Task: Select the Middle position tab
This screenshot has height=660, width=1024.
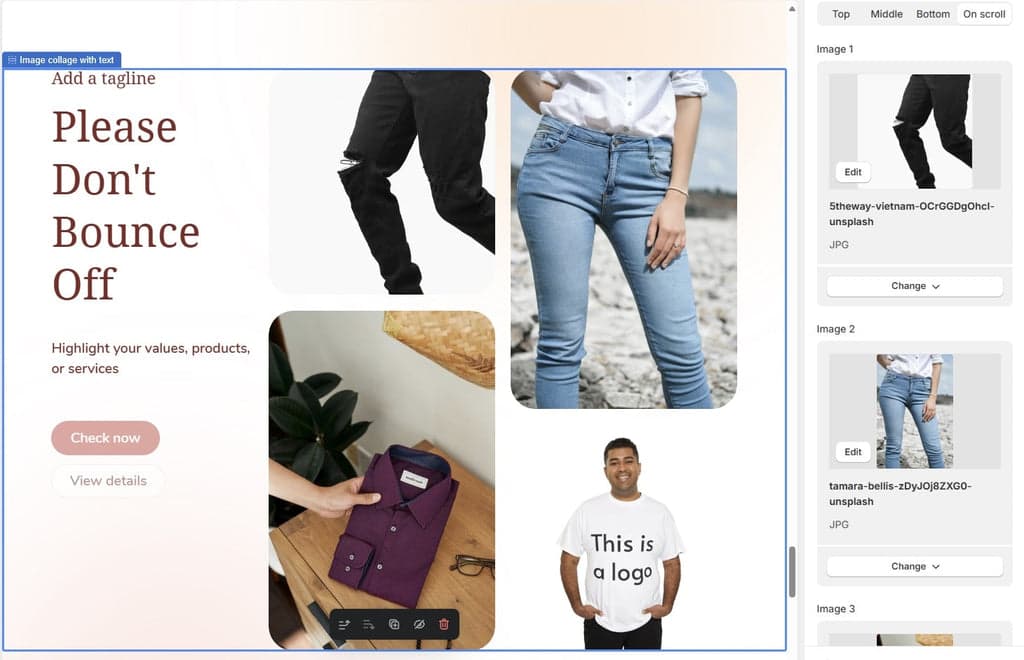Action: click(886, 14)
